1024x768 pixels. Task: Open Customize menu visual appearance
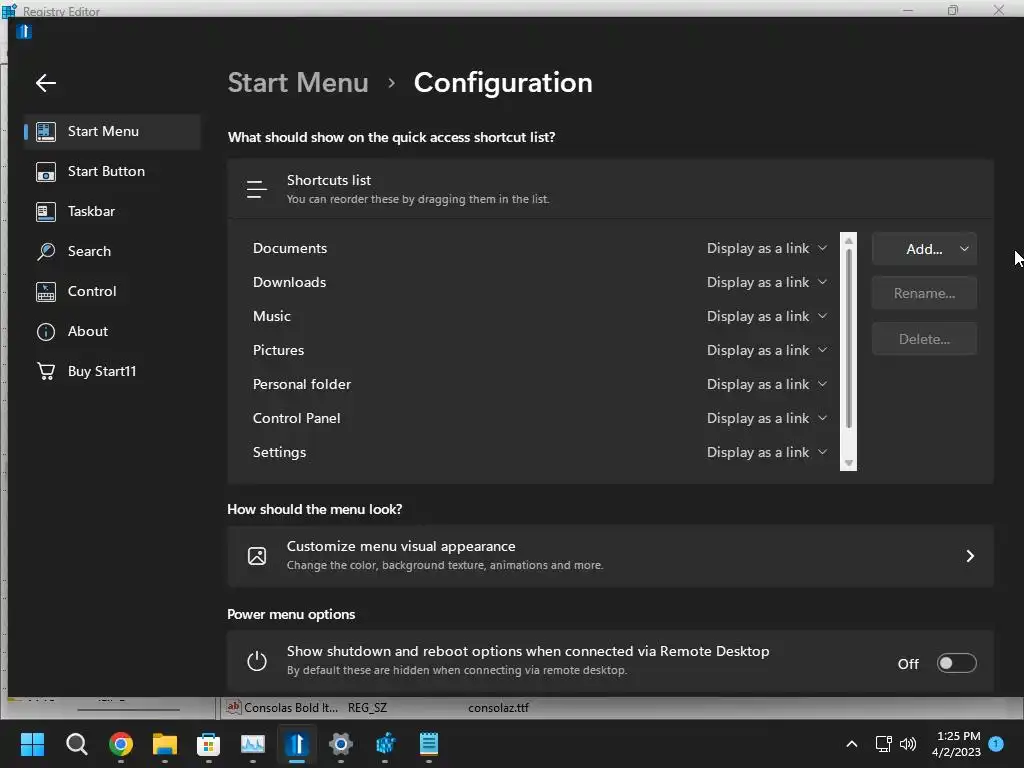[610, 556]
